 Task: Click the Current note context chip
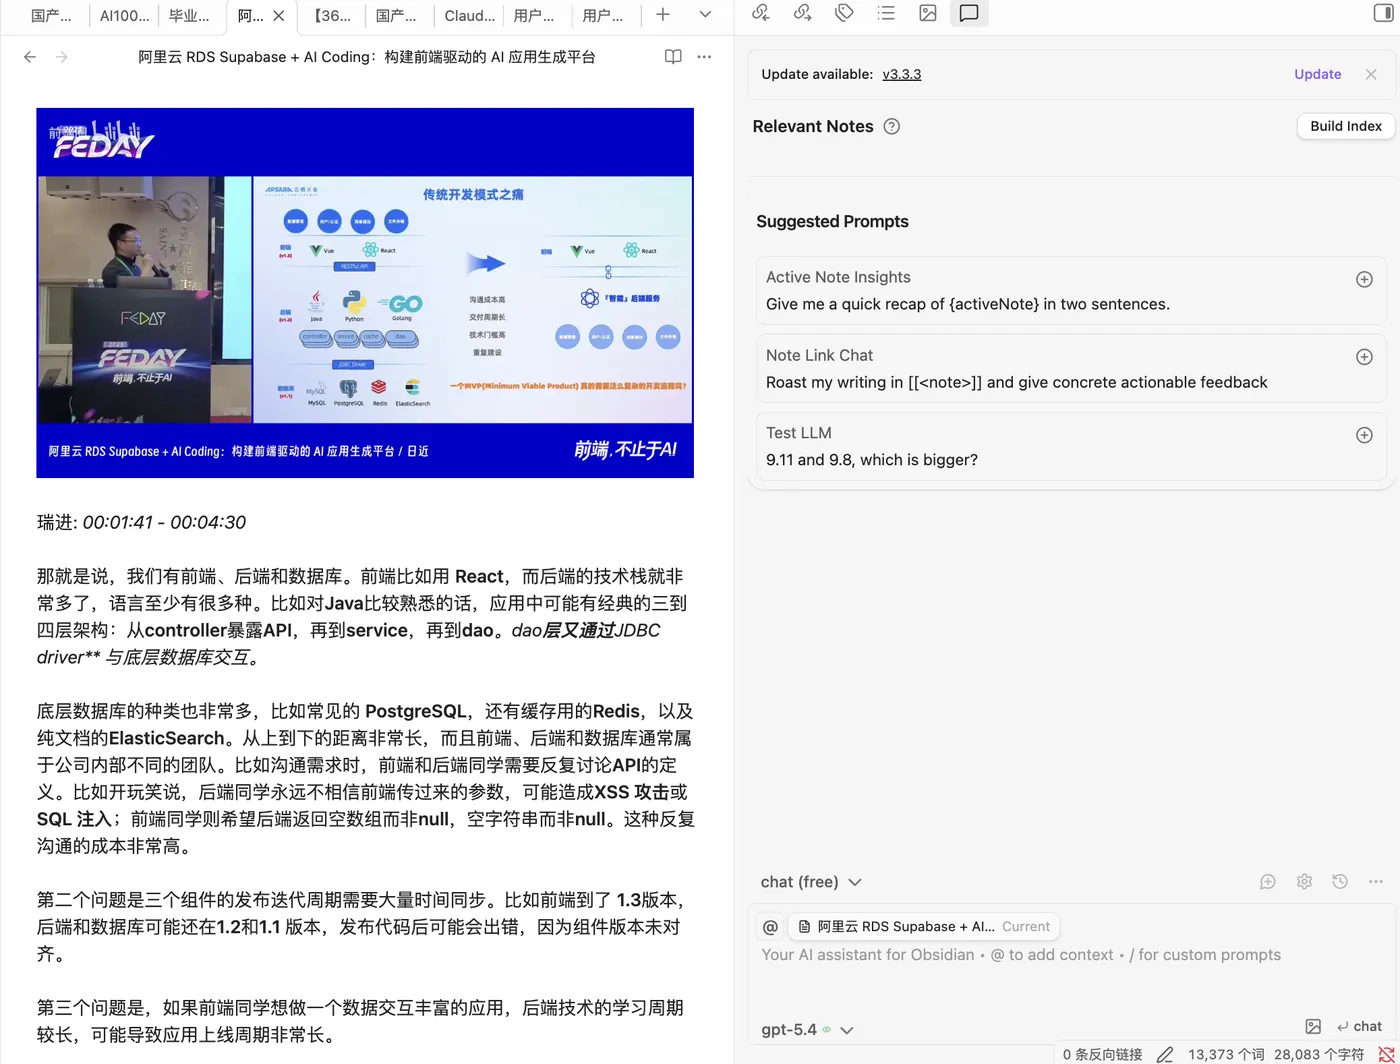923,927
